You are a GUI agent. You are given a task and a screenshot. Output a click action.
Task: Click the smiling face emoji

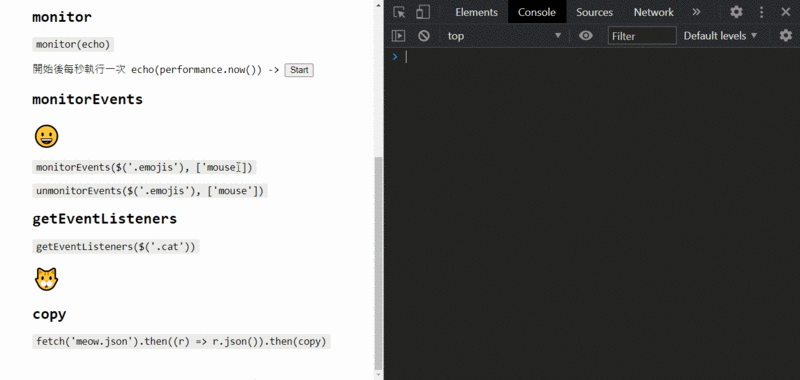46,137
